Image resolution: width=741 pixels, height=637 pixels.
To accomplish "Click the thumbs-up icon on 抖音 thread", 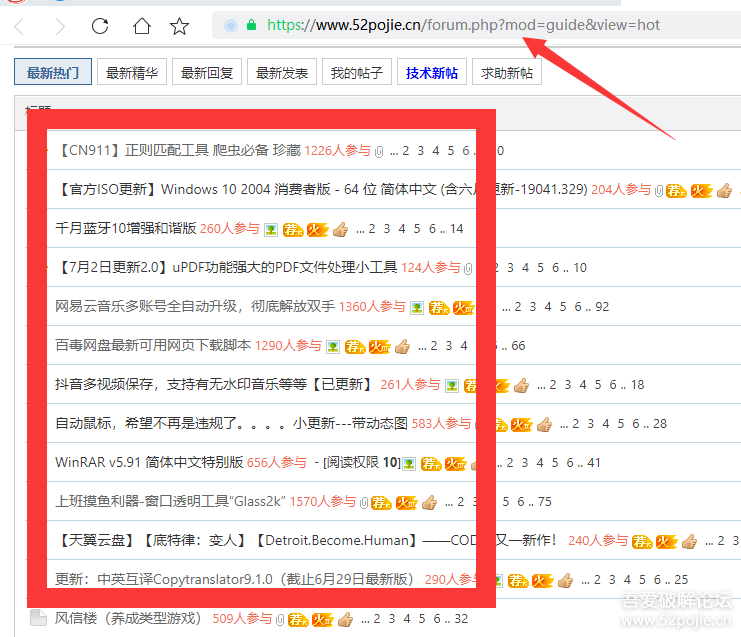I will [522, 386].
